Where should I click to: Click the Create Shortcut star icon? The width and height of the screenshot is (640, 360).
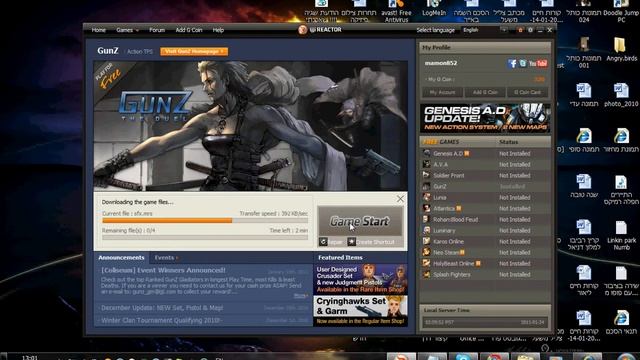point(351,242)
